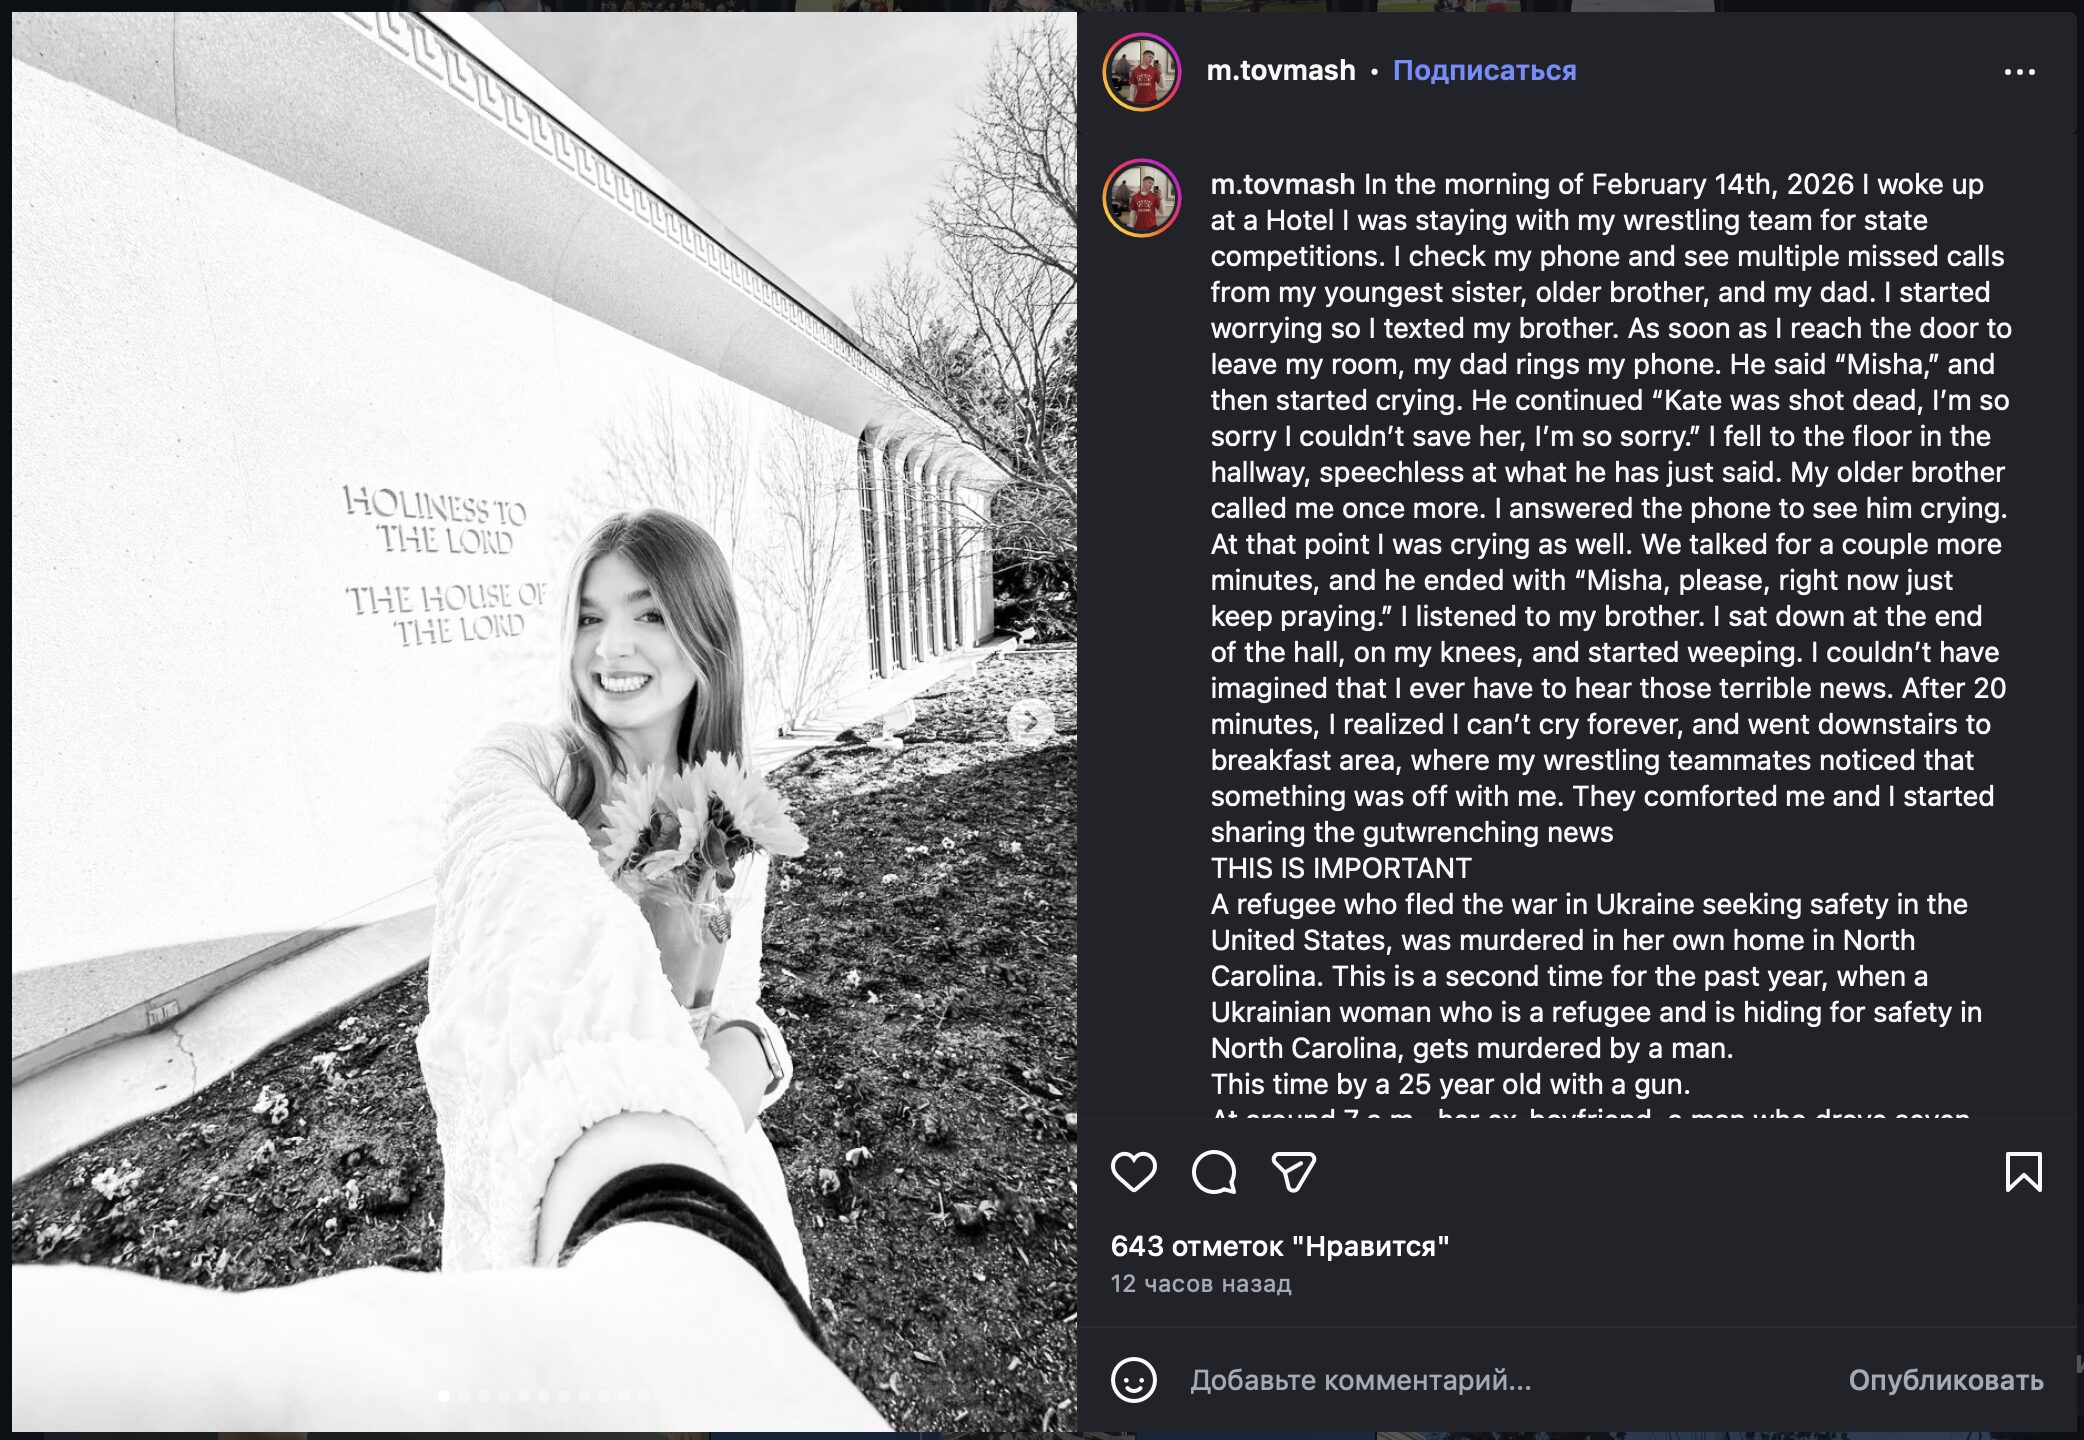Viewport: 2084px width, 1440px height.
Task: Open the m.tovmash username starting the caption
Action: (x=1282, y=185)
